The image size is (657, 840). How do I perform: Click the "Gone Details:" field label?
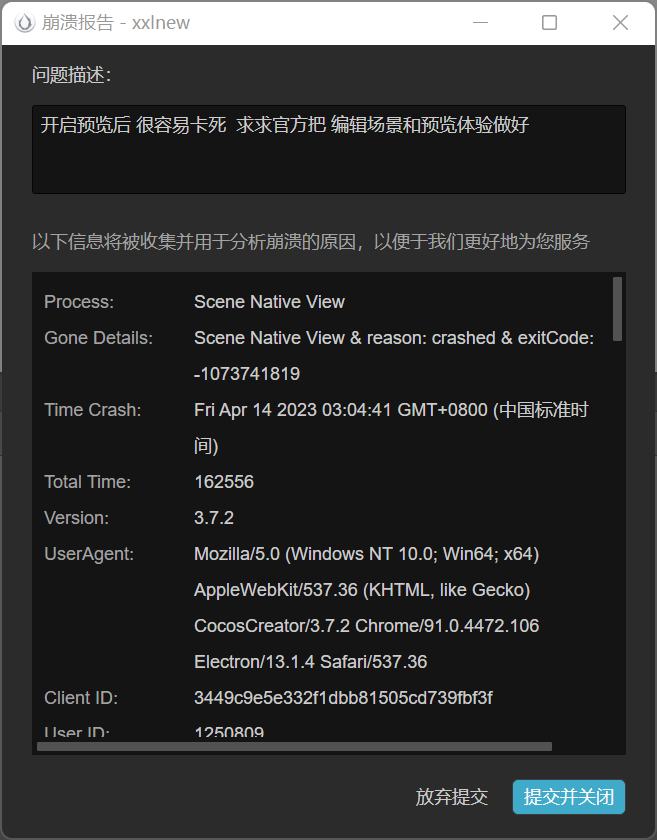[98, 338]
